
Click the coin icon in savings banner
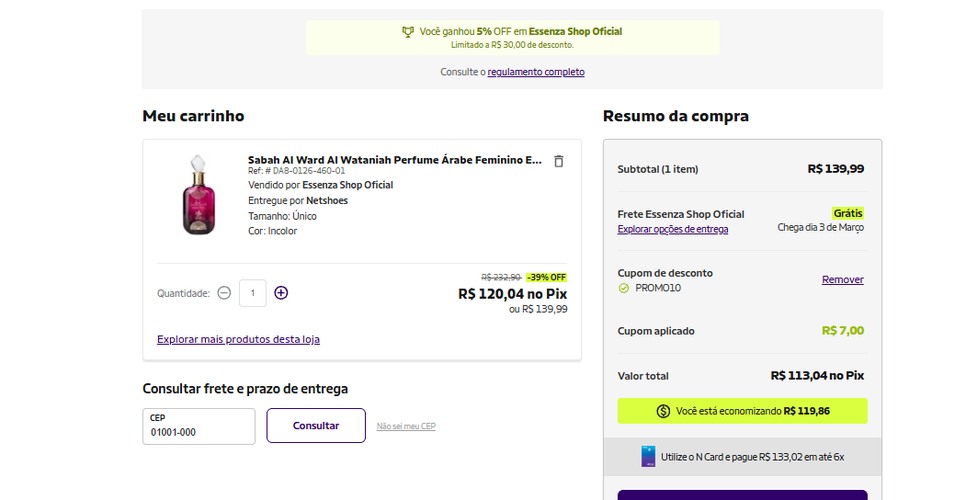tap(663, 411)
